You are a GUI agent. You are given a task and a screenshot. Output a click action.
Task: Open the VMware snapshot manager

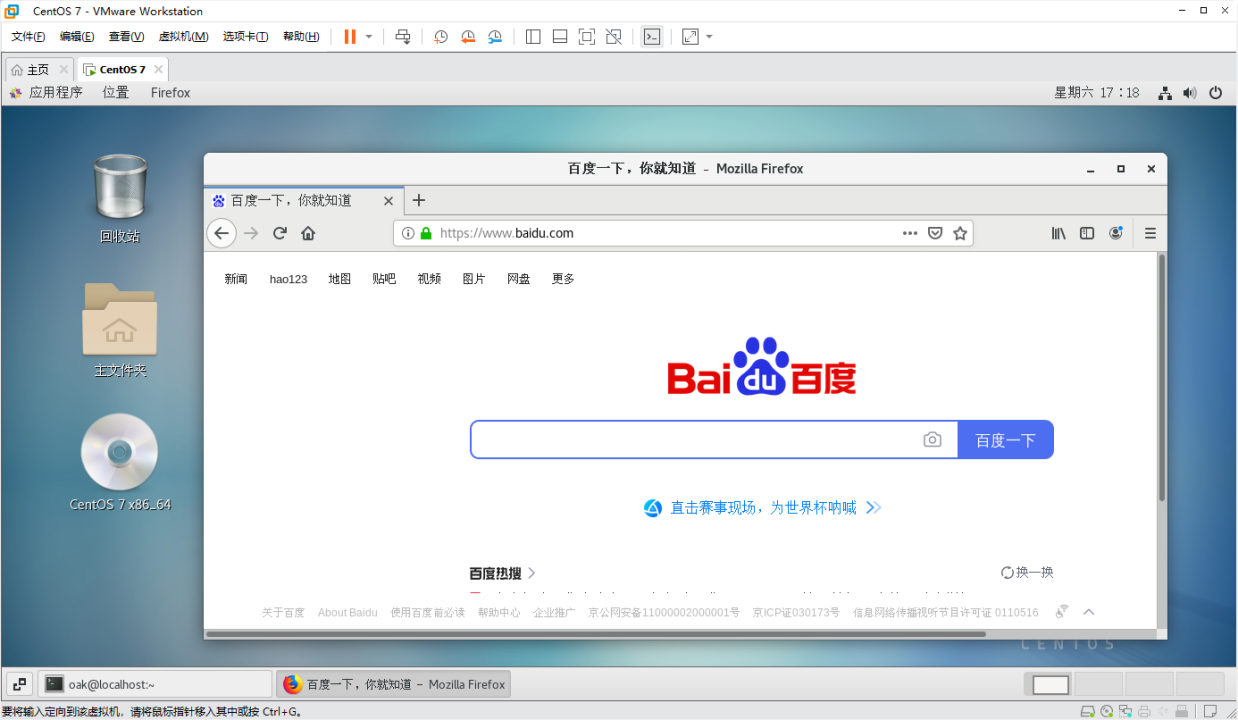click(x=495, y=36)
